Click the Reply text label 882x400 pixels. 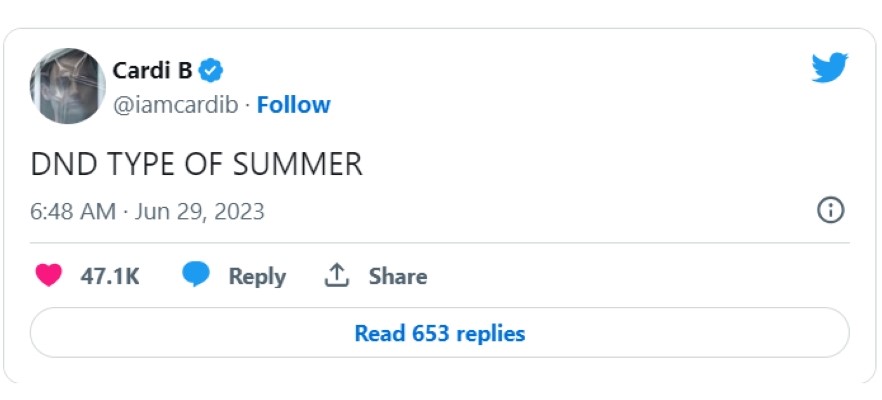click(257, 276)
